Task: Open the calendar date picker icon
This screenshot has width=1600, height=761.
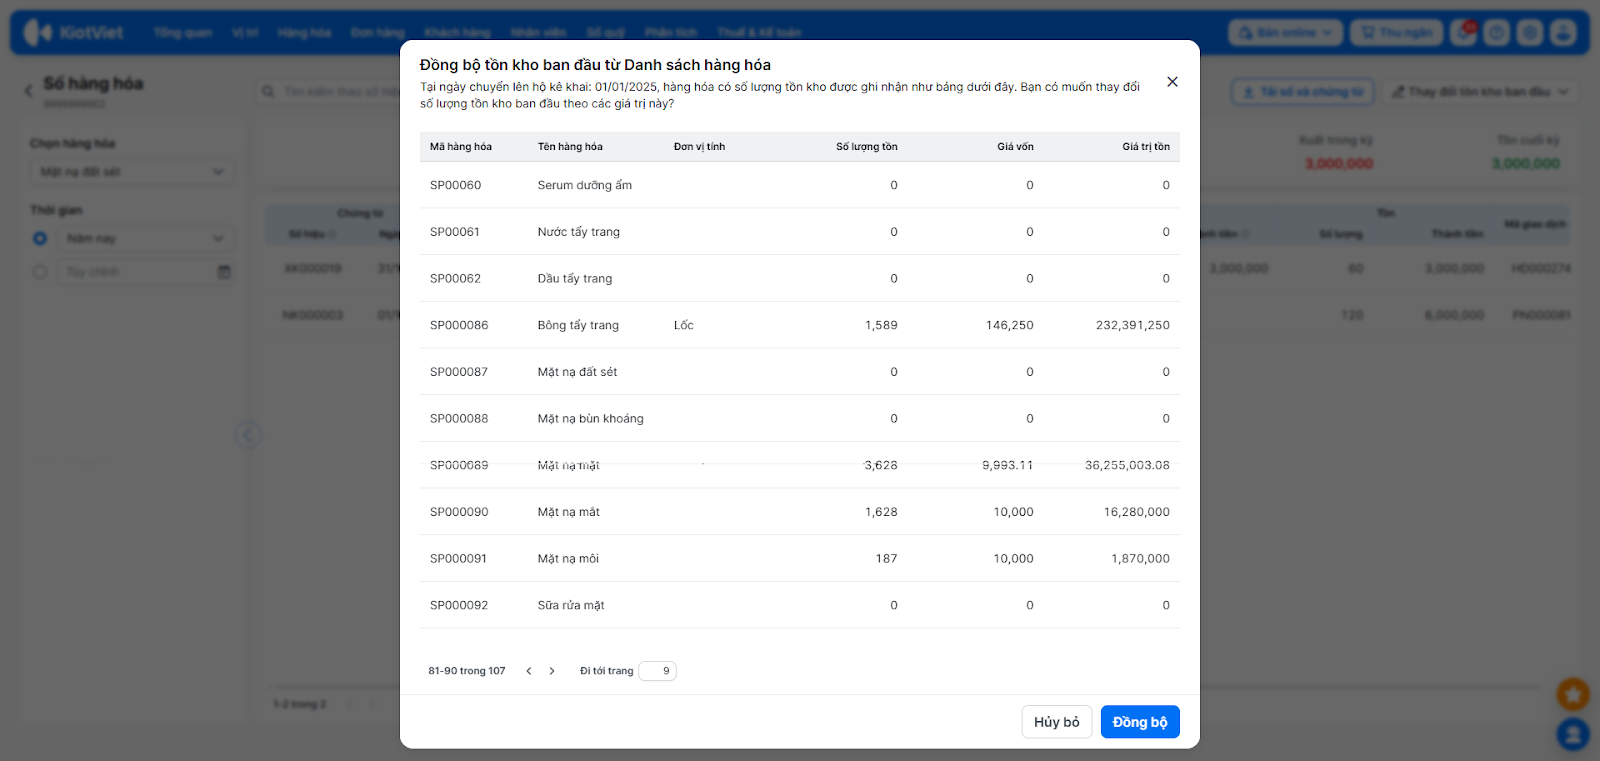Action: click(x=224, y=272)
